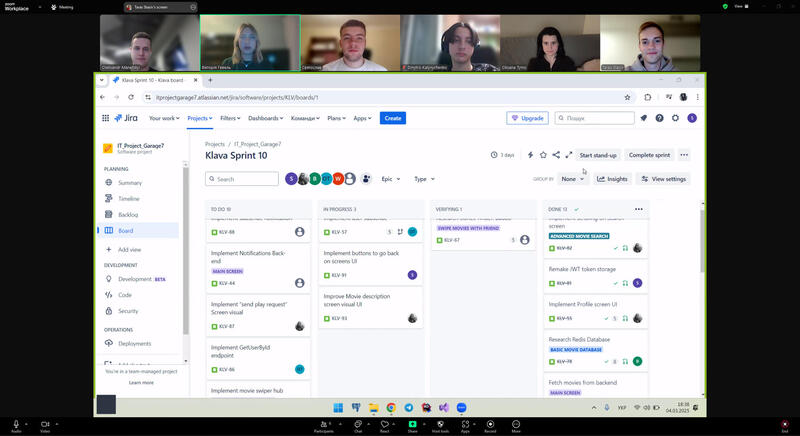Click the Jira header search box
The height and width of the screenshot is (436, 800).
[x=594, y=118]
